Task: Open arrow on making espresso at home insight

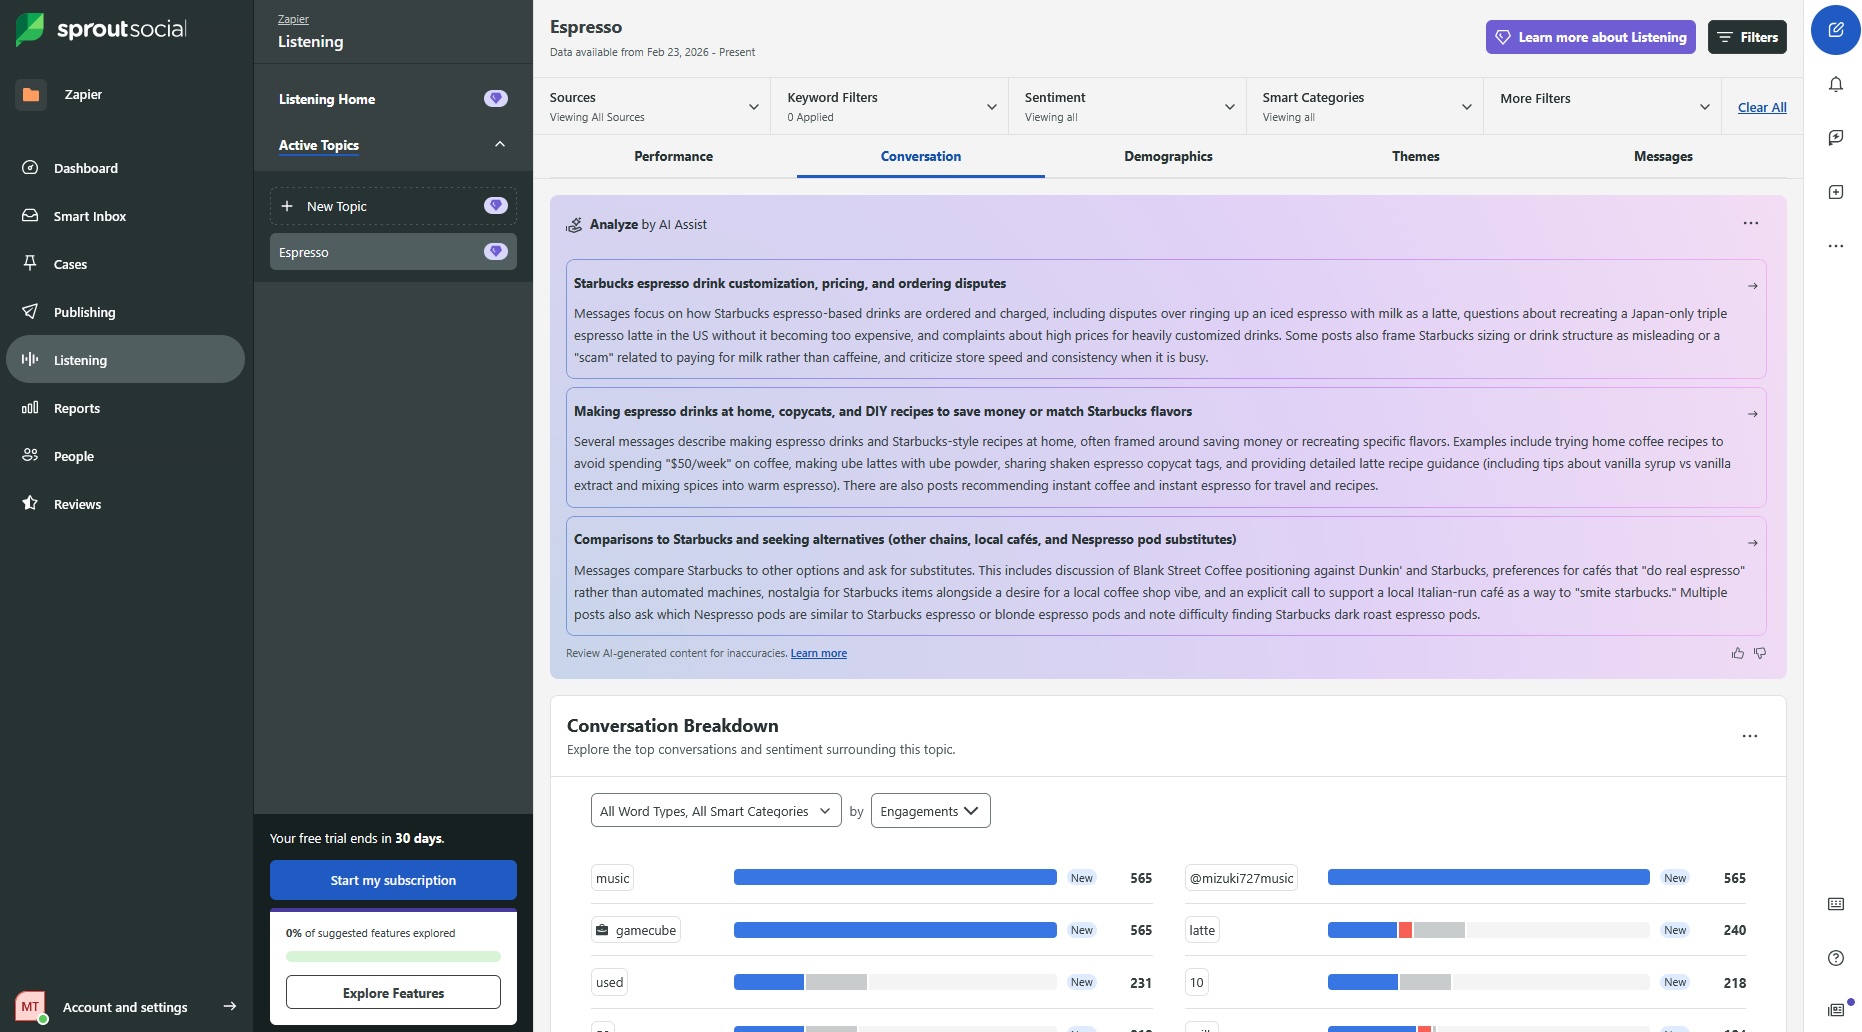Action: coord(1752,414)
